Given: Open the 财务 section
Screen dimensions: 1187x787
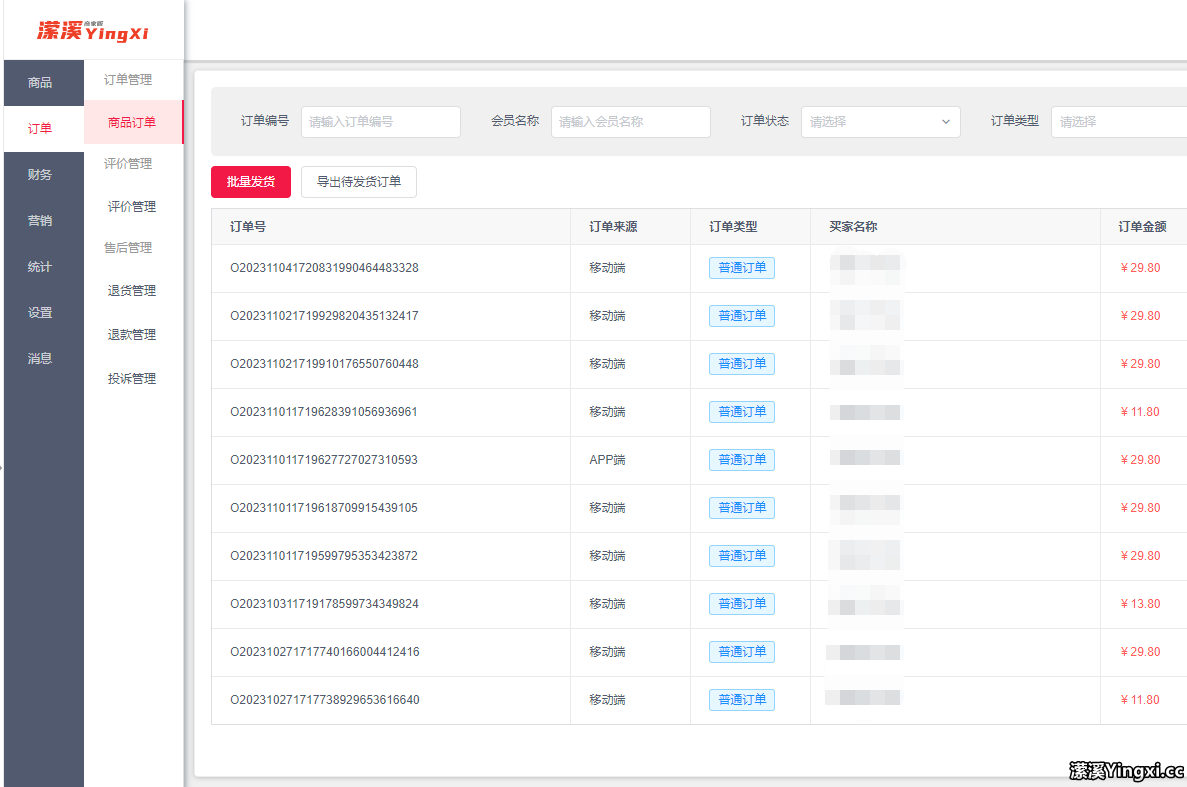Looking at the screenshot, I should pos(40,173).
